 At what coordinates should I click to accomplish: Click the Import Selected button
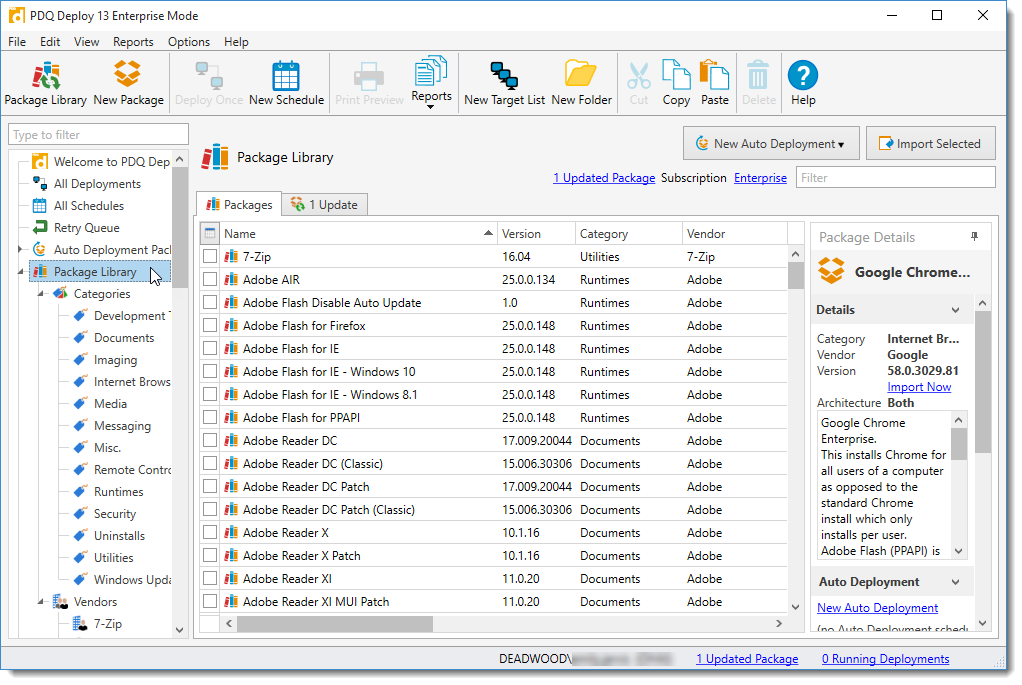pos(930,144)
